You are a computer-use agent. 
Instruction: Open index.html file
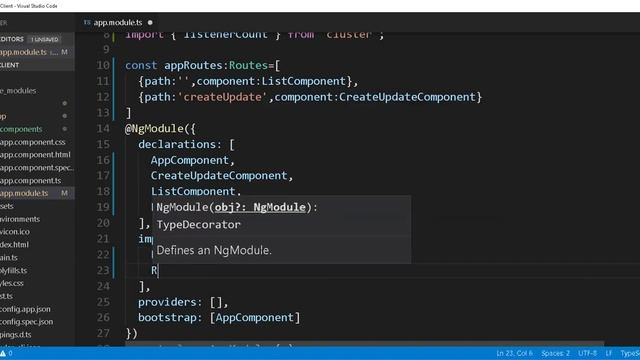tap(14, 244)
